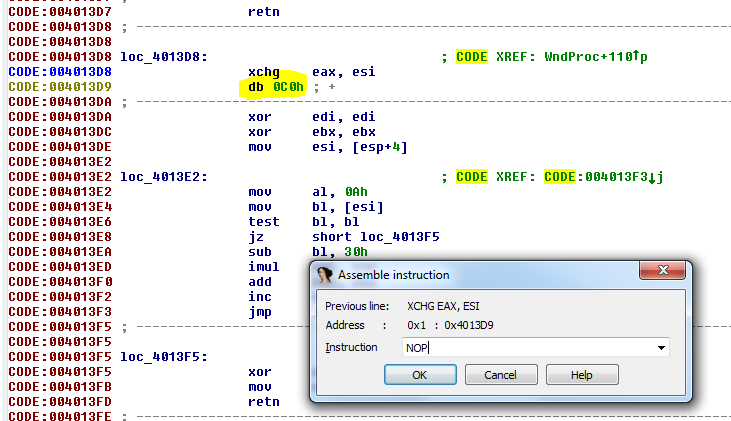
Task: Click the Assemble instruction dialog title icon
Action: [324, 275]
